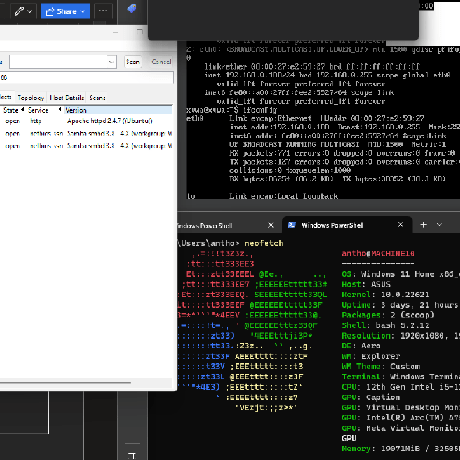The height and width of the screenshot is (460, 460).
Task: Click the ifconfig command line in terminal
Action: (x=232, y=110)
